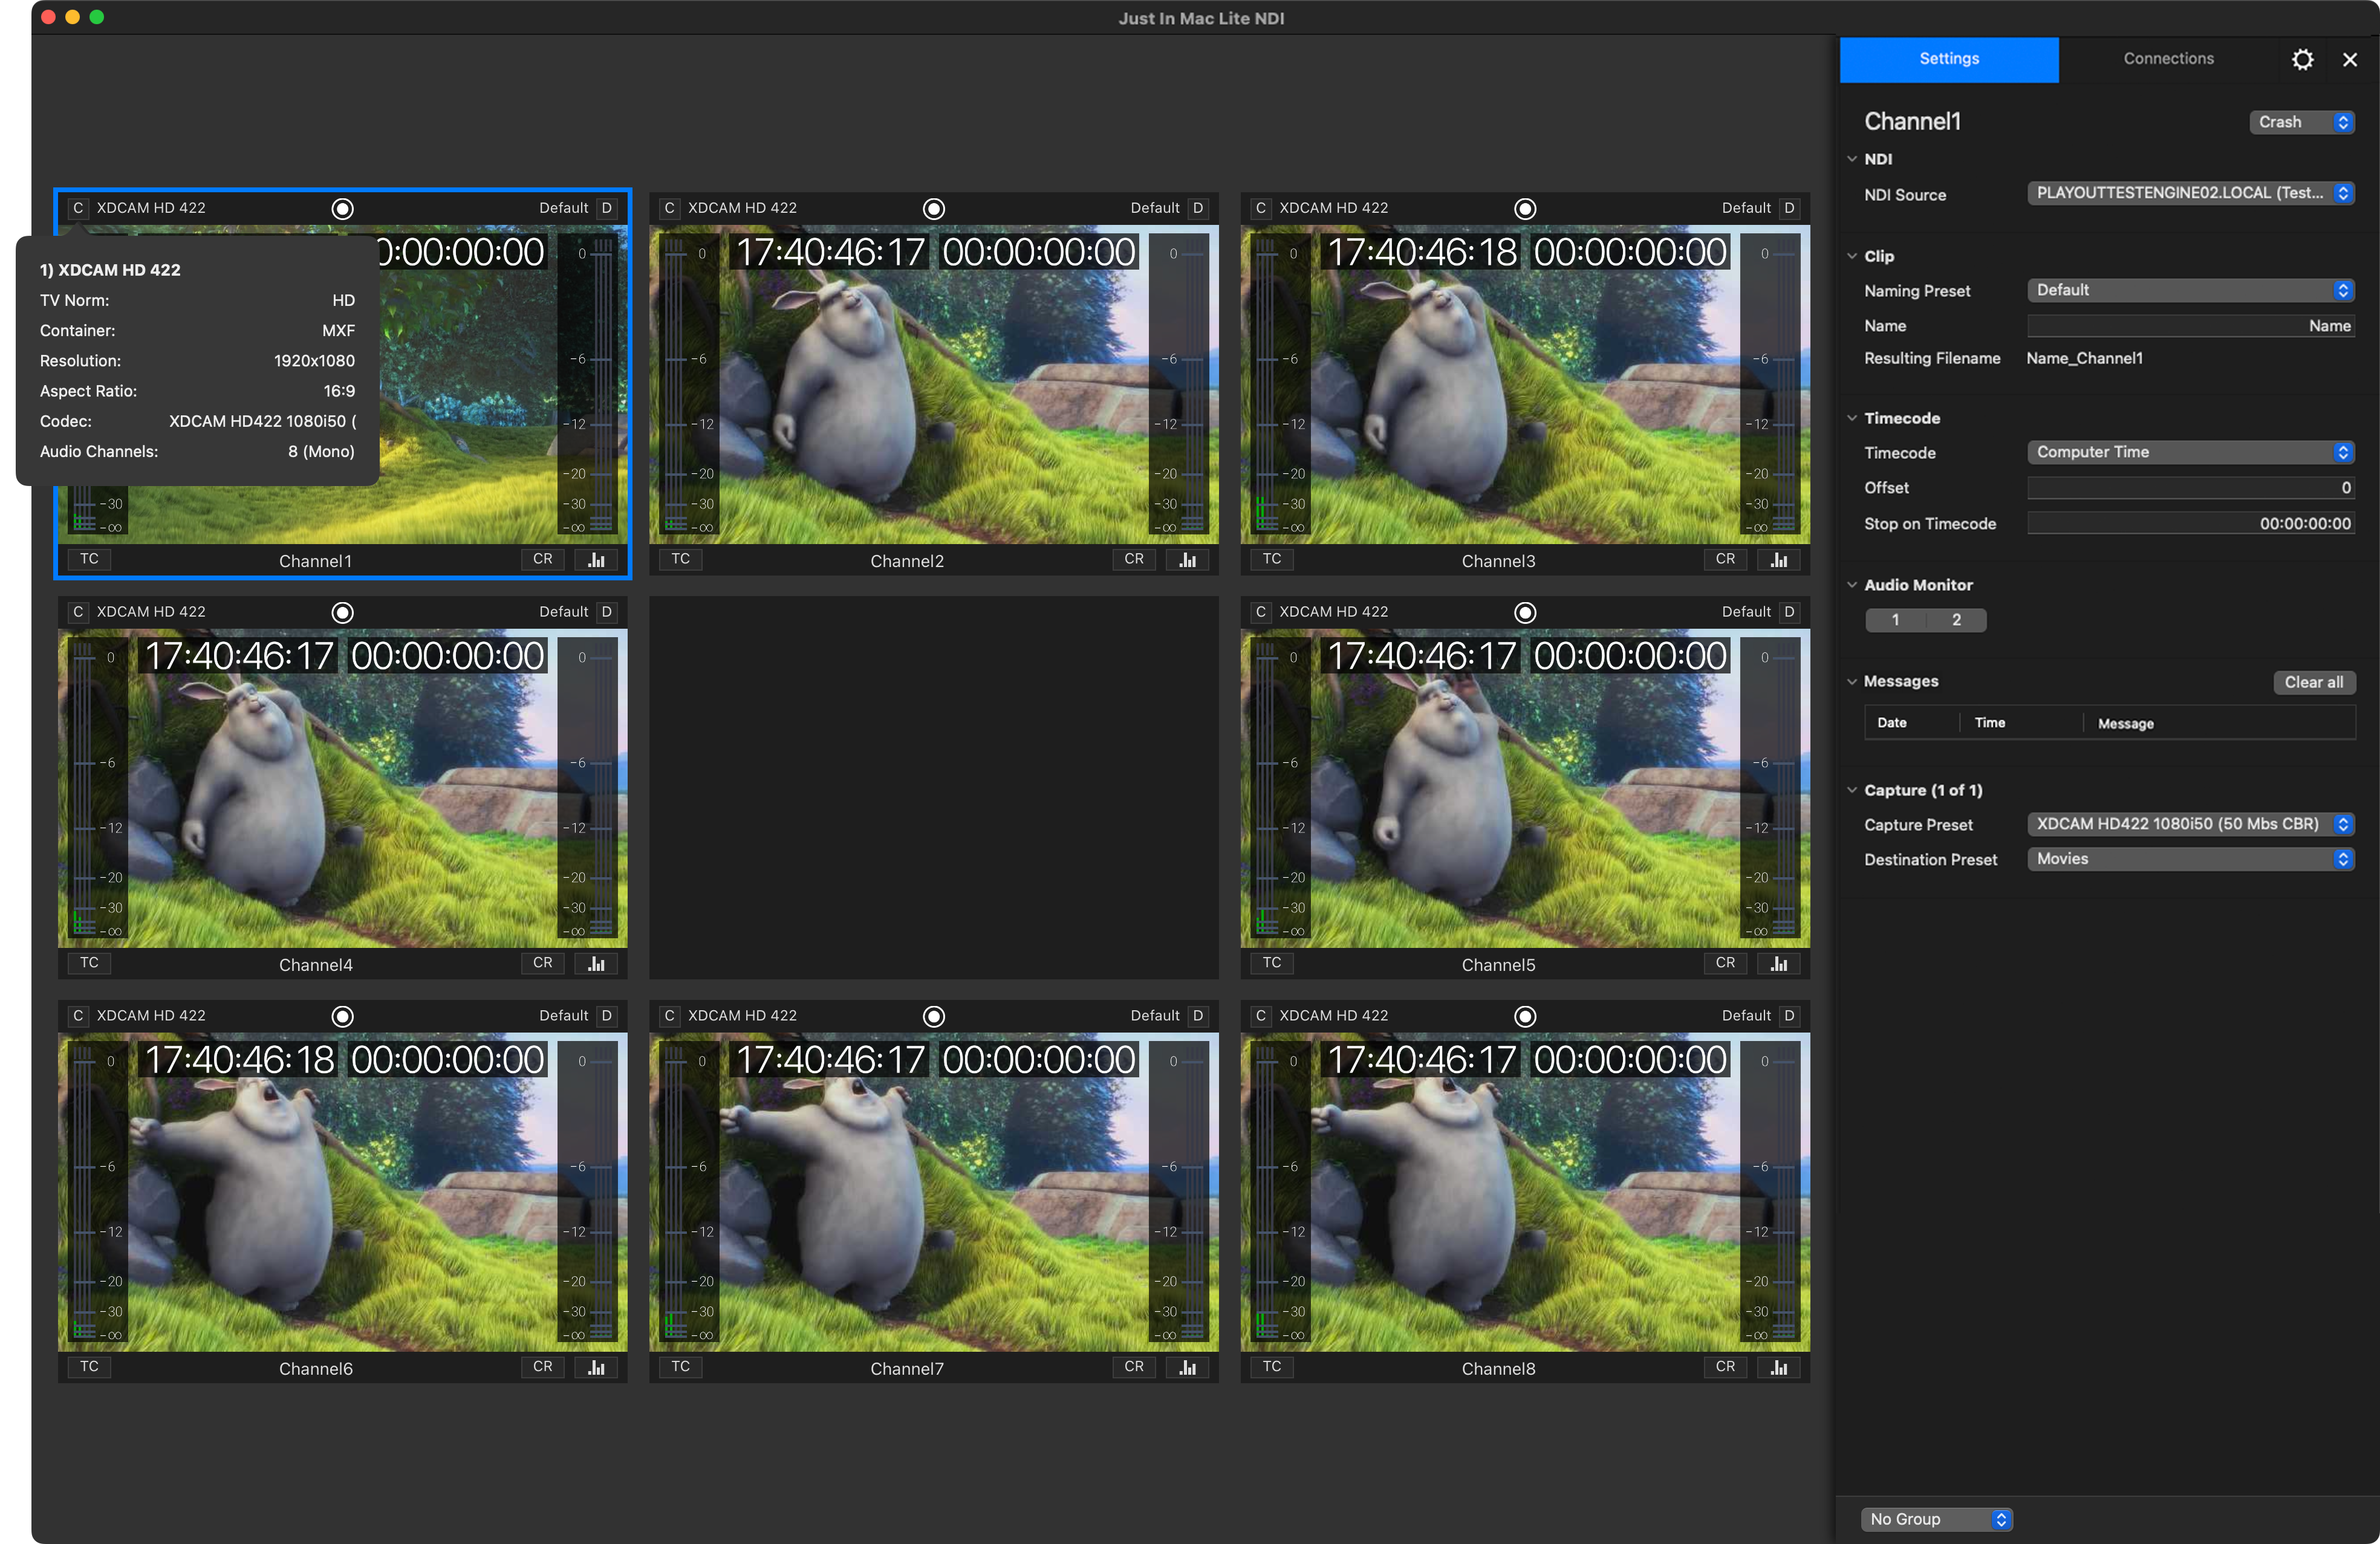The image size is (2380, 1544).
Task: Click the Offset input field
Action: click(x=2190, y=488)
